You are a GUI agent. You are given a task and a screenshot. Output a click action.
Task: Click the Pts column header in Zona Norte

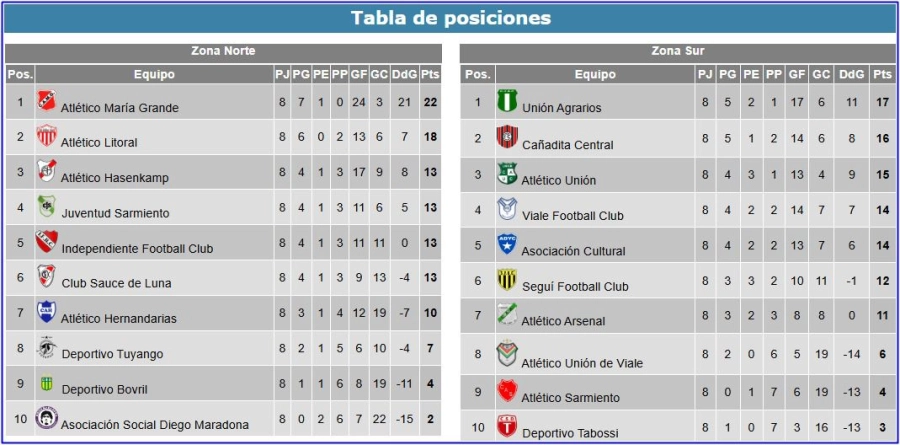[x=430, y=74]
